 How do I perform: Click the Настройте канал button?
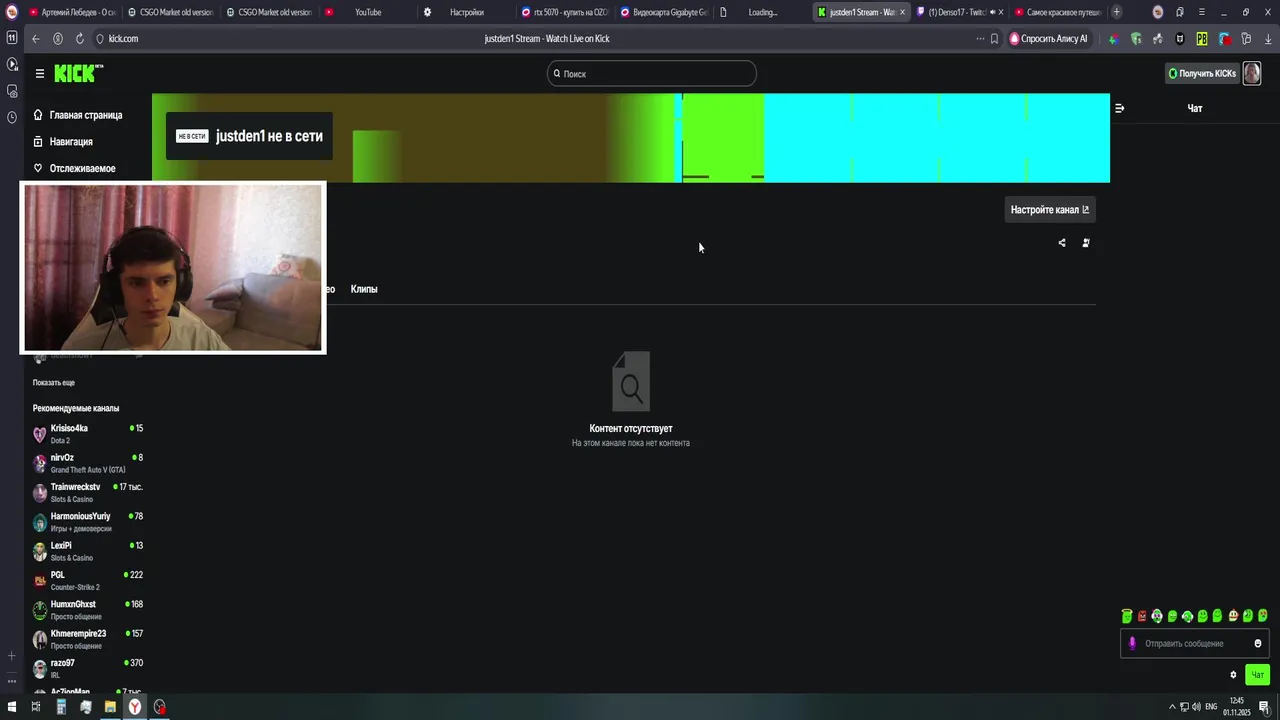(x=1050, y=210)
